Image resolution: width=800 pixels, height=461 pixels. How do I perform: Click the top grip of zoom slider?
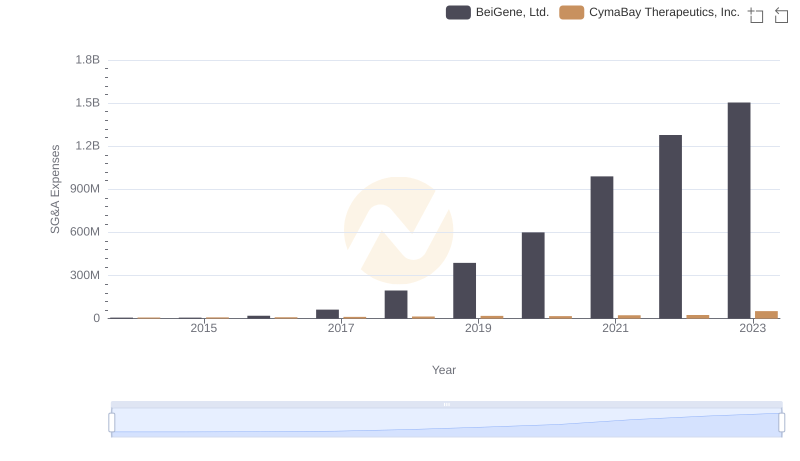point(446,404)
